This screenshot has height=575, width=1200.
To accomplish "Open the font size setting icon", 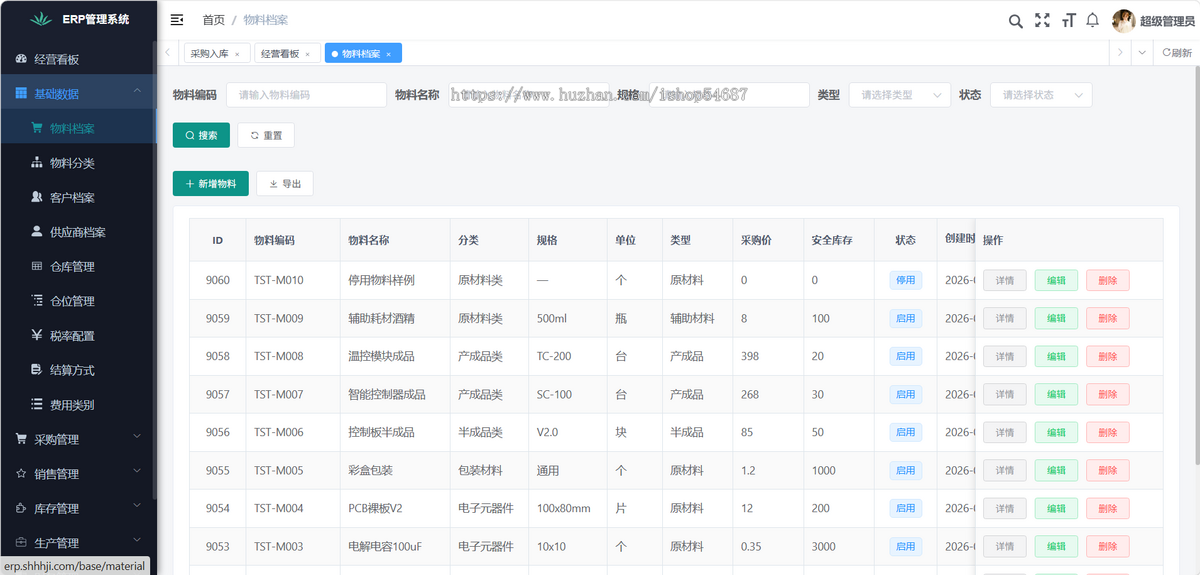I will (x=1068, y=21).
